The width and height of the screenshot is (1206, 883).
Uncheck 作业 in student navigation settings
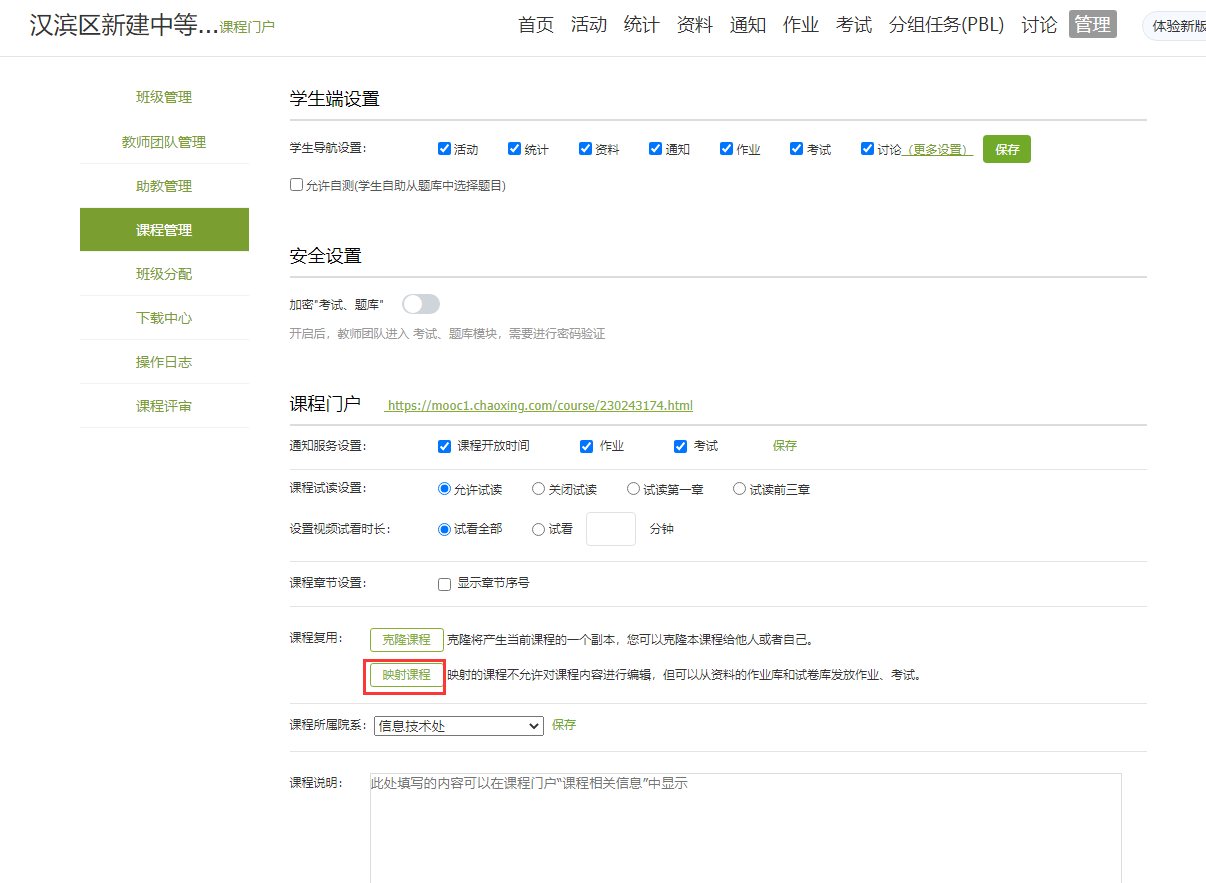(726, 149)
